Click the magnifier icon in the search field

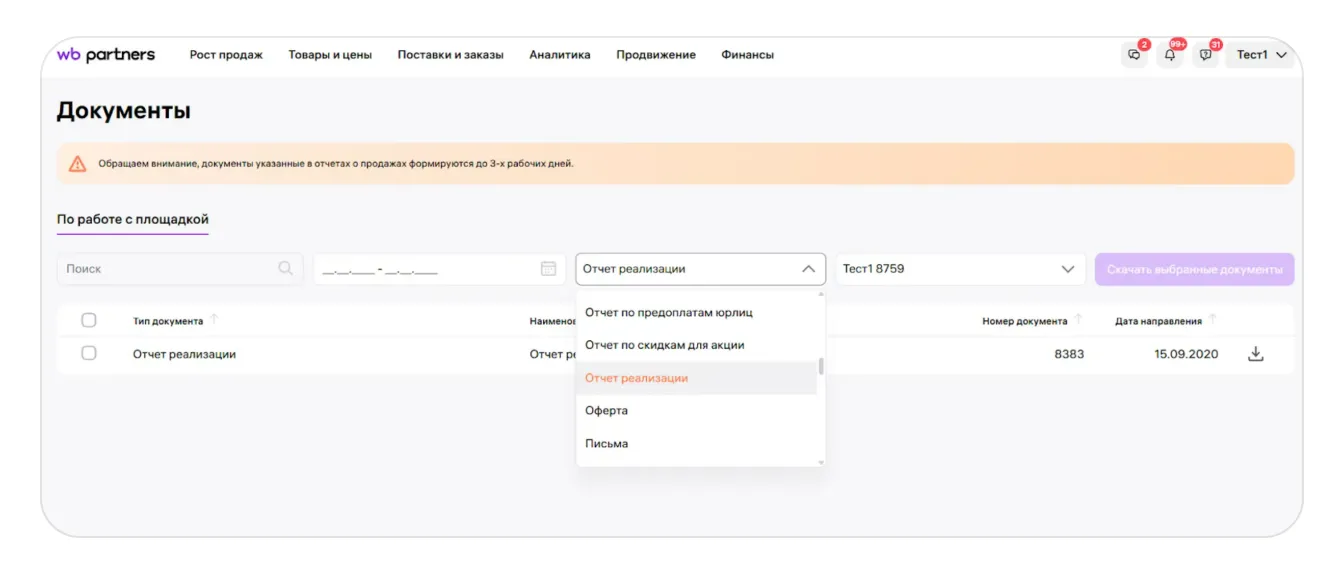coord(286,269)
